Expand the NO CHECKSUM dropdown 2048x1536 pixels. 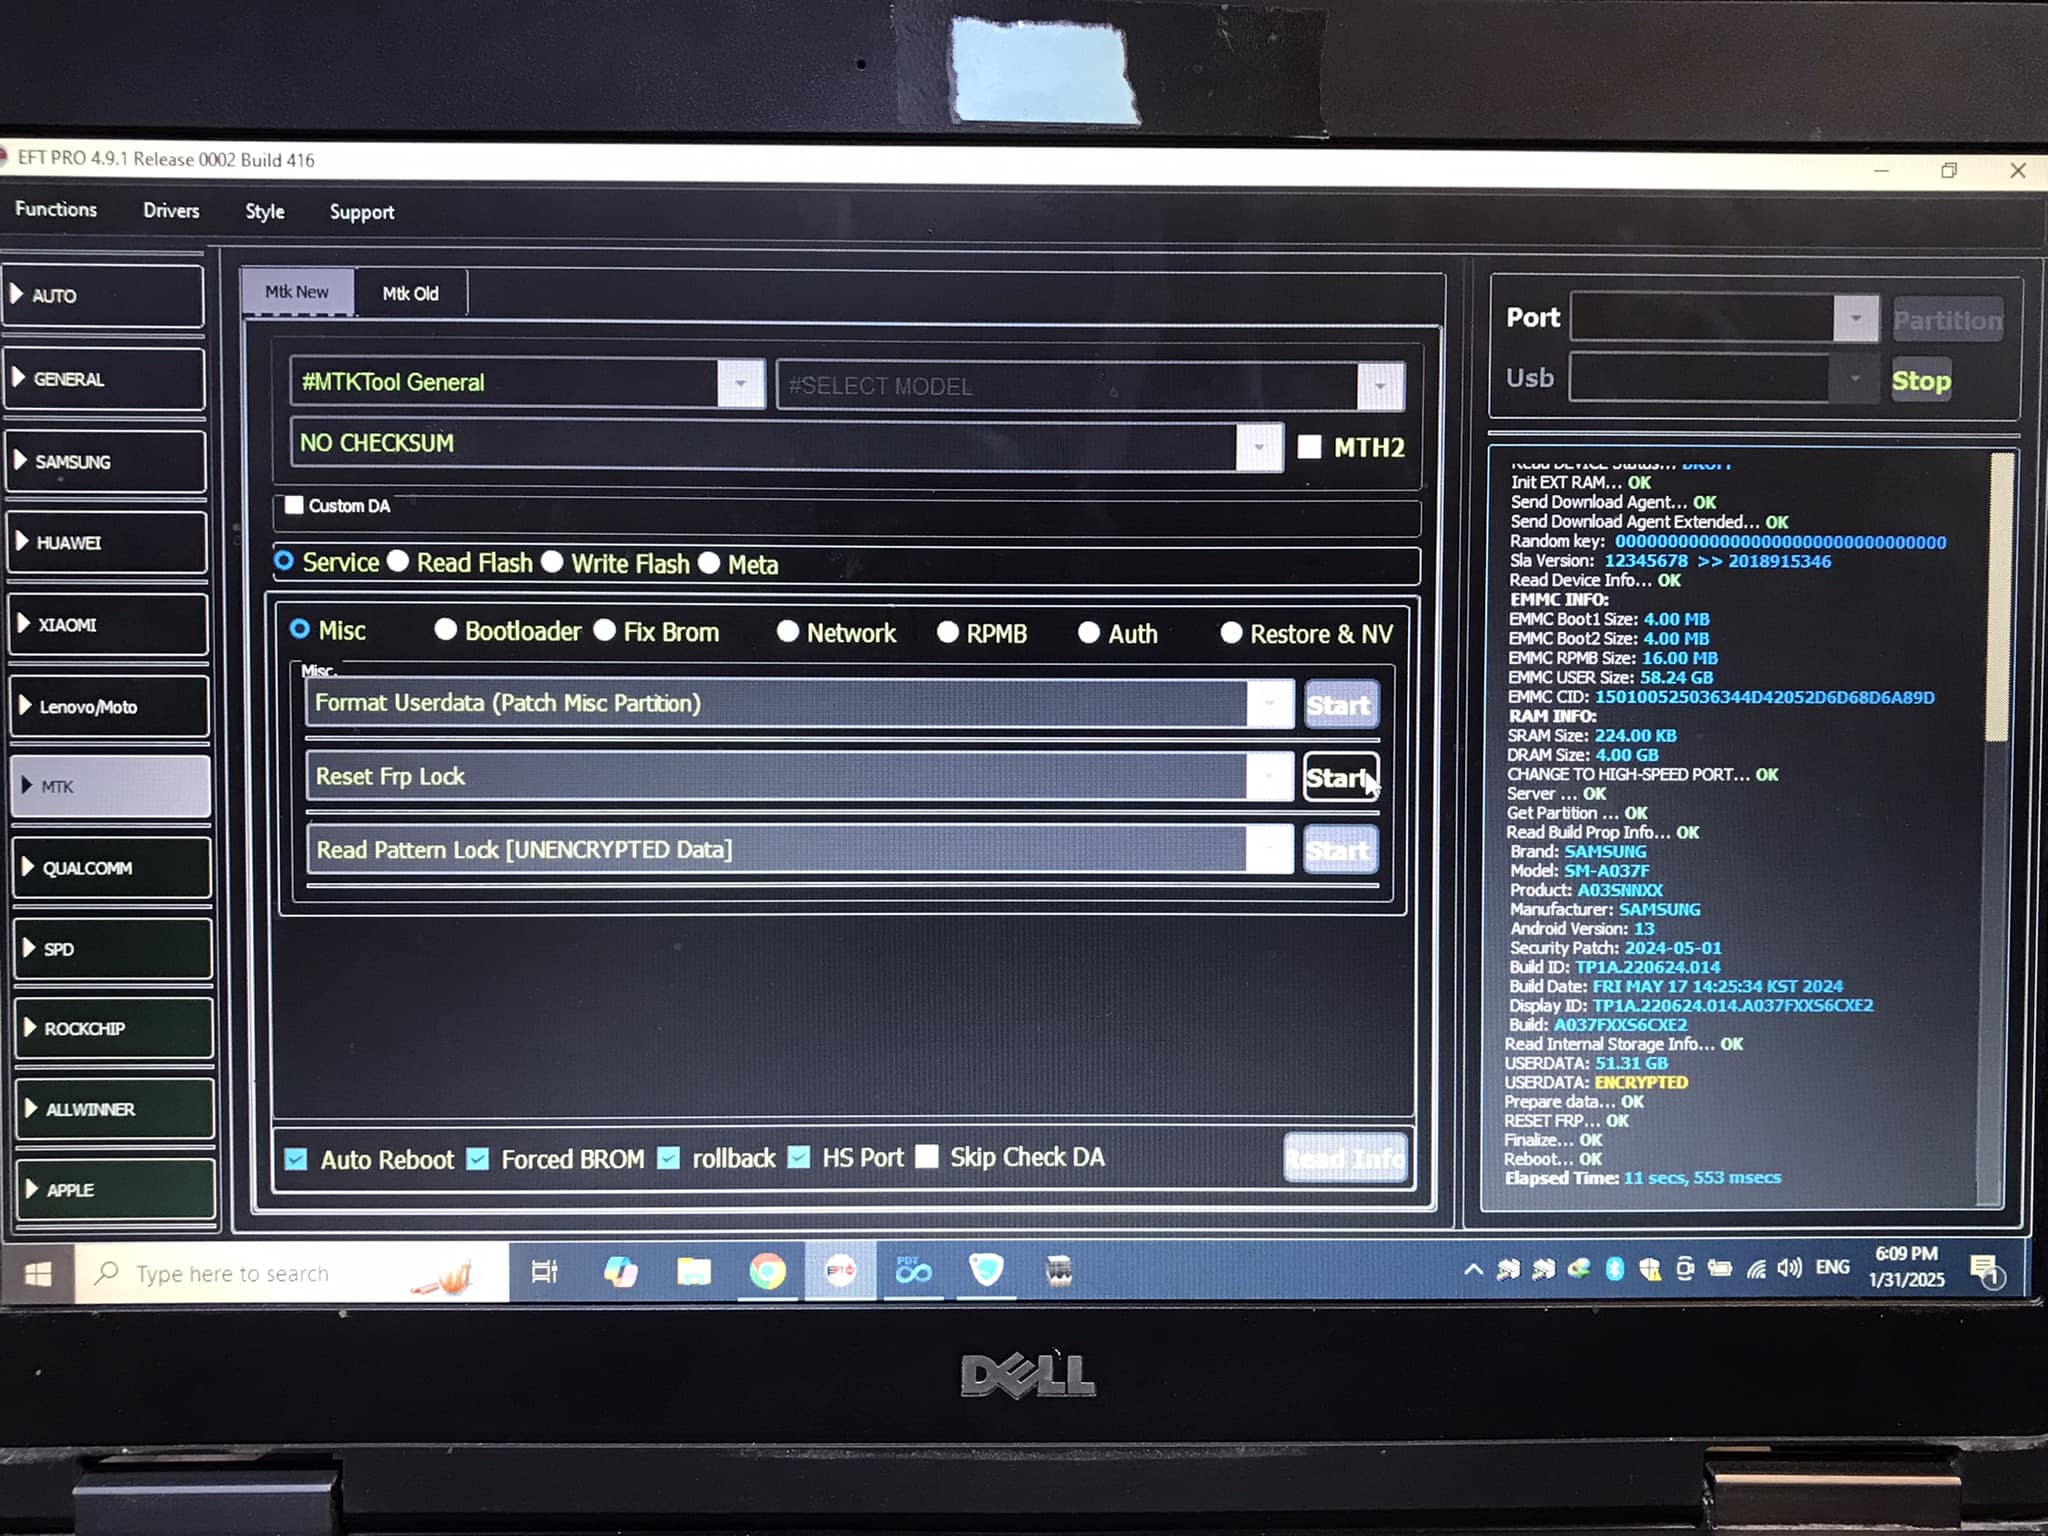[1259, 446]
